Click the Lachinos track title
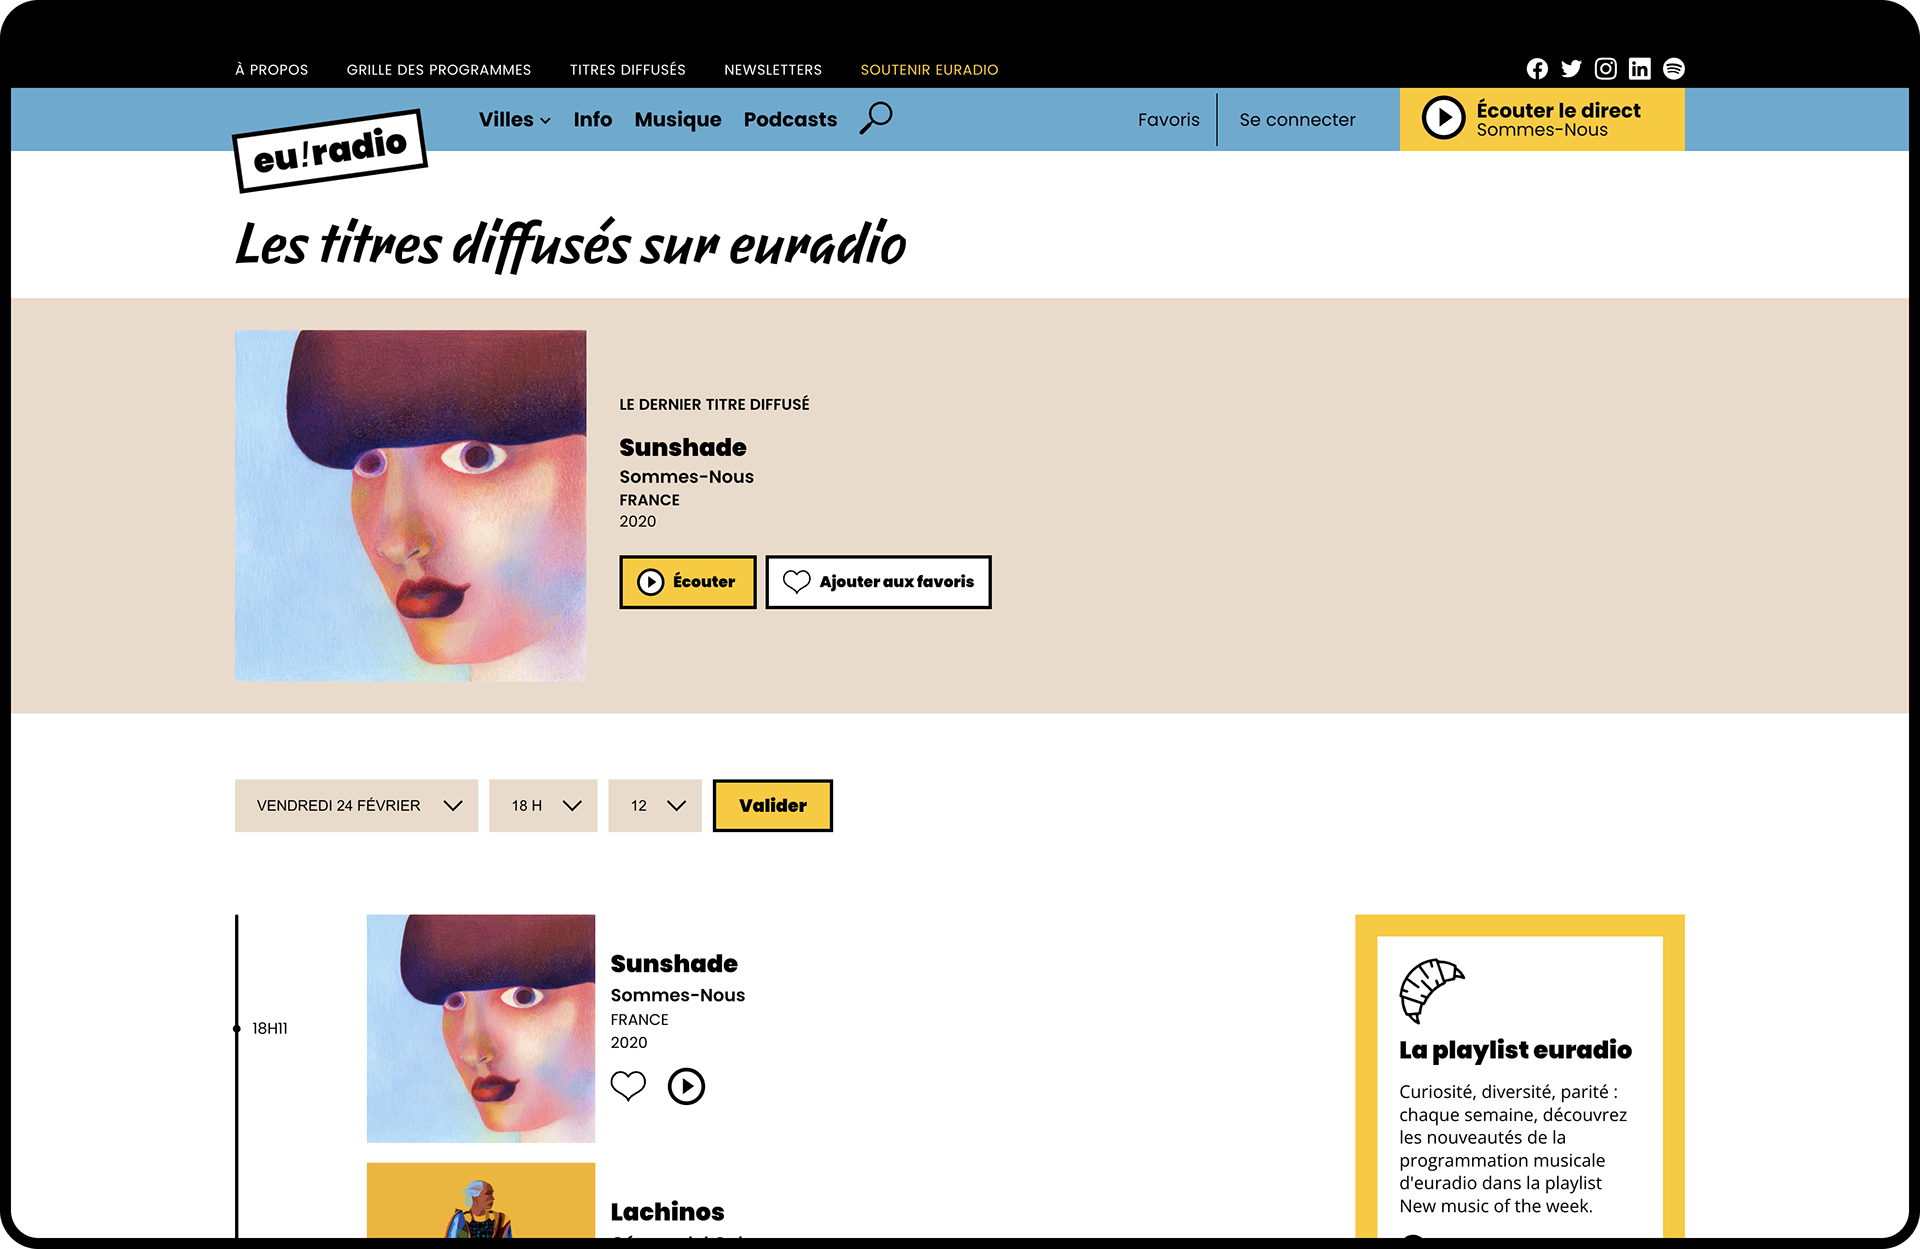Viewport: 1920px width, 1249px height. pyautogui.click(x=667, y=1212)
